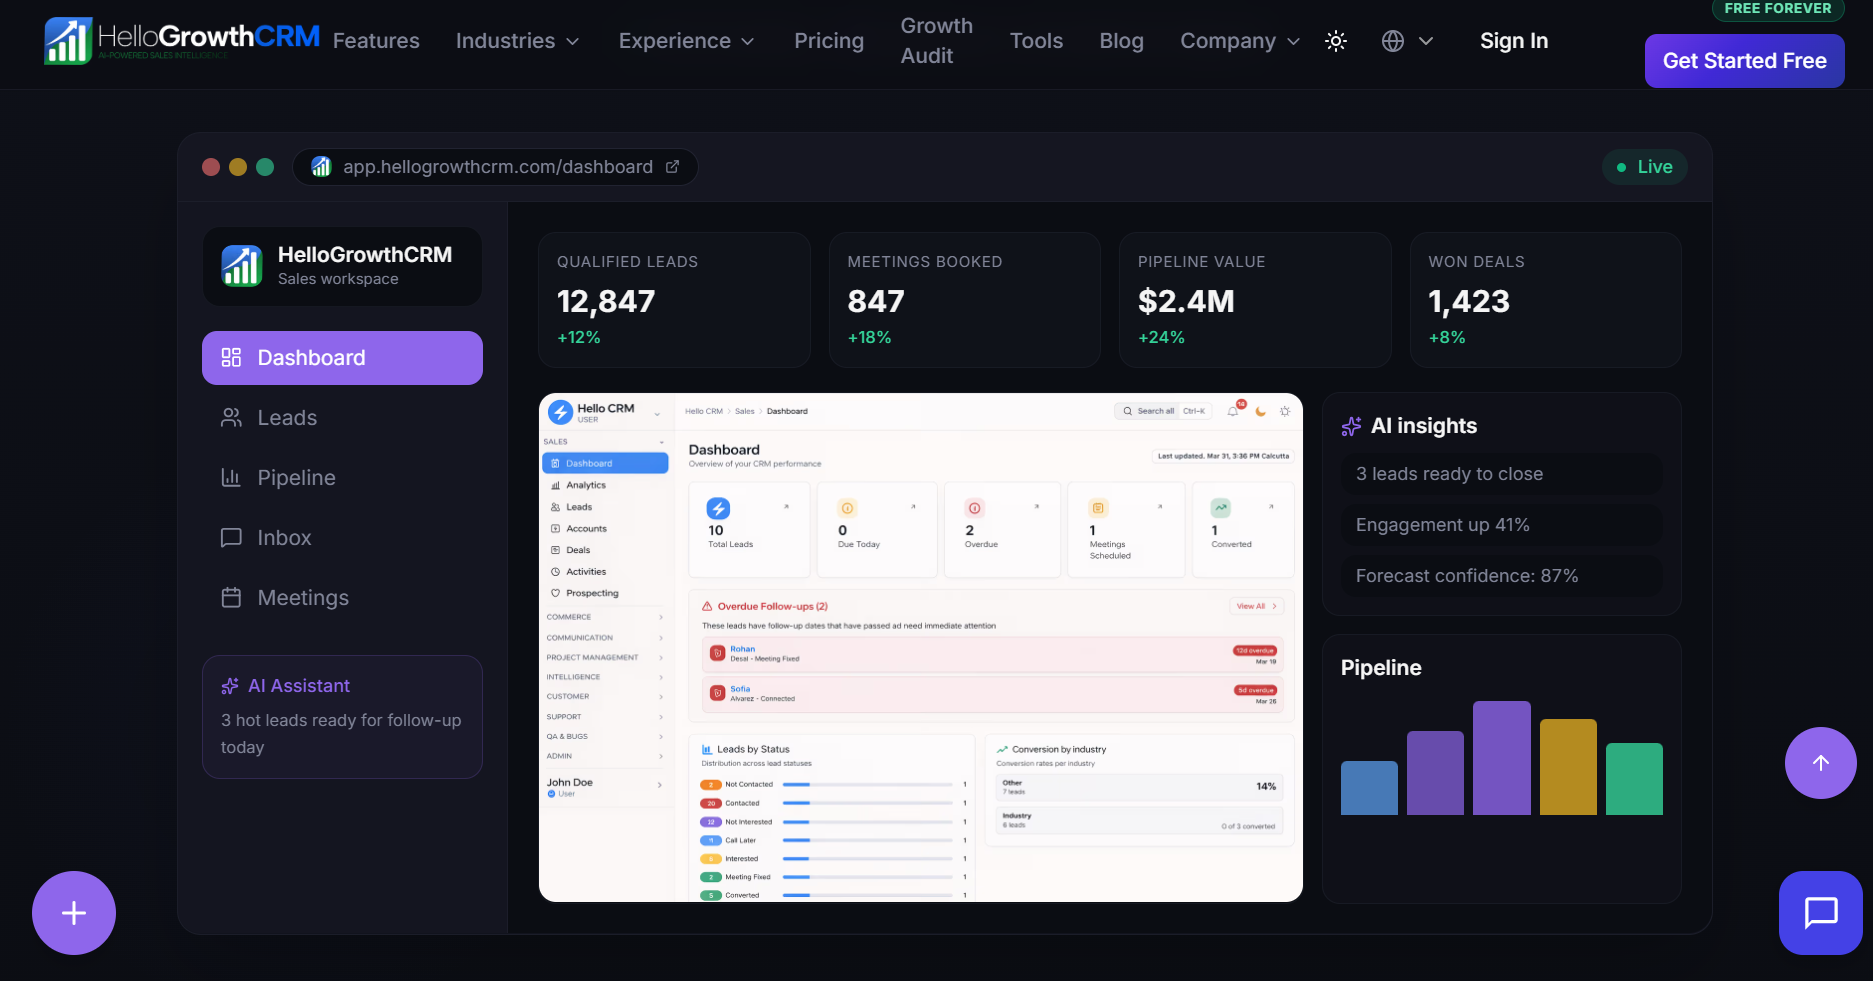Open Activities in the preview's light sidebar

tap(605, 572)
